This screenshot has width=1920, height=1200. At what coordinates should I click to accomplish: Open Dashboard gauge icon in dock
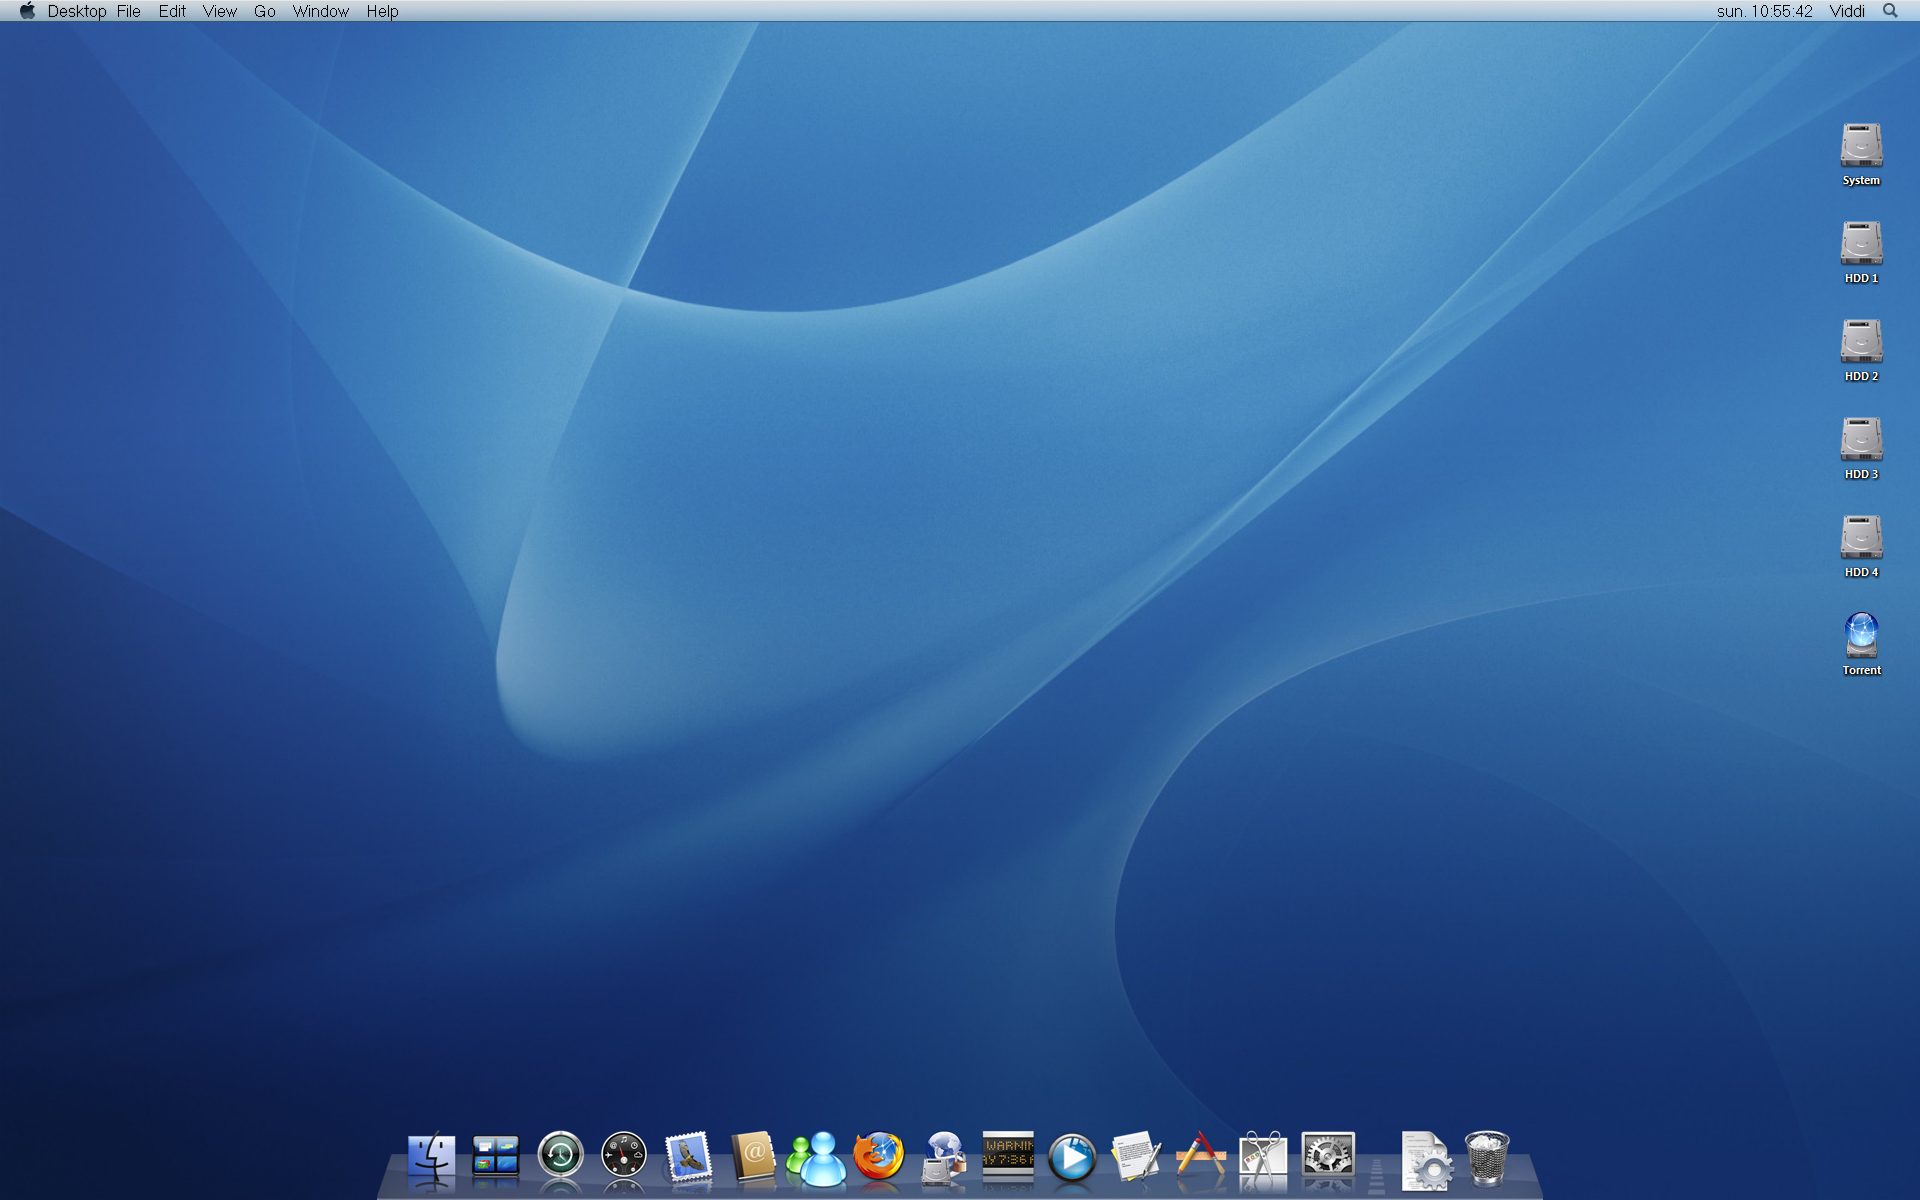(624, 1157)
